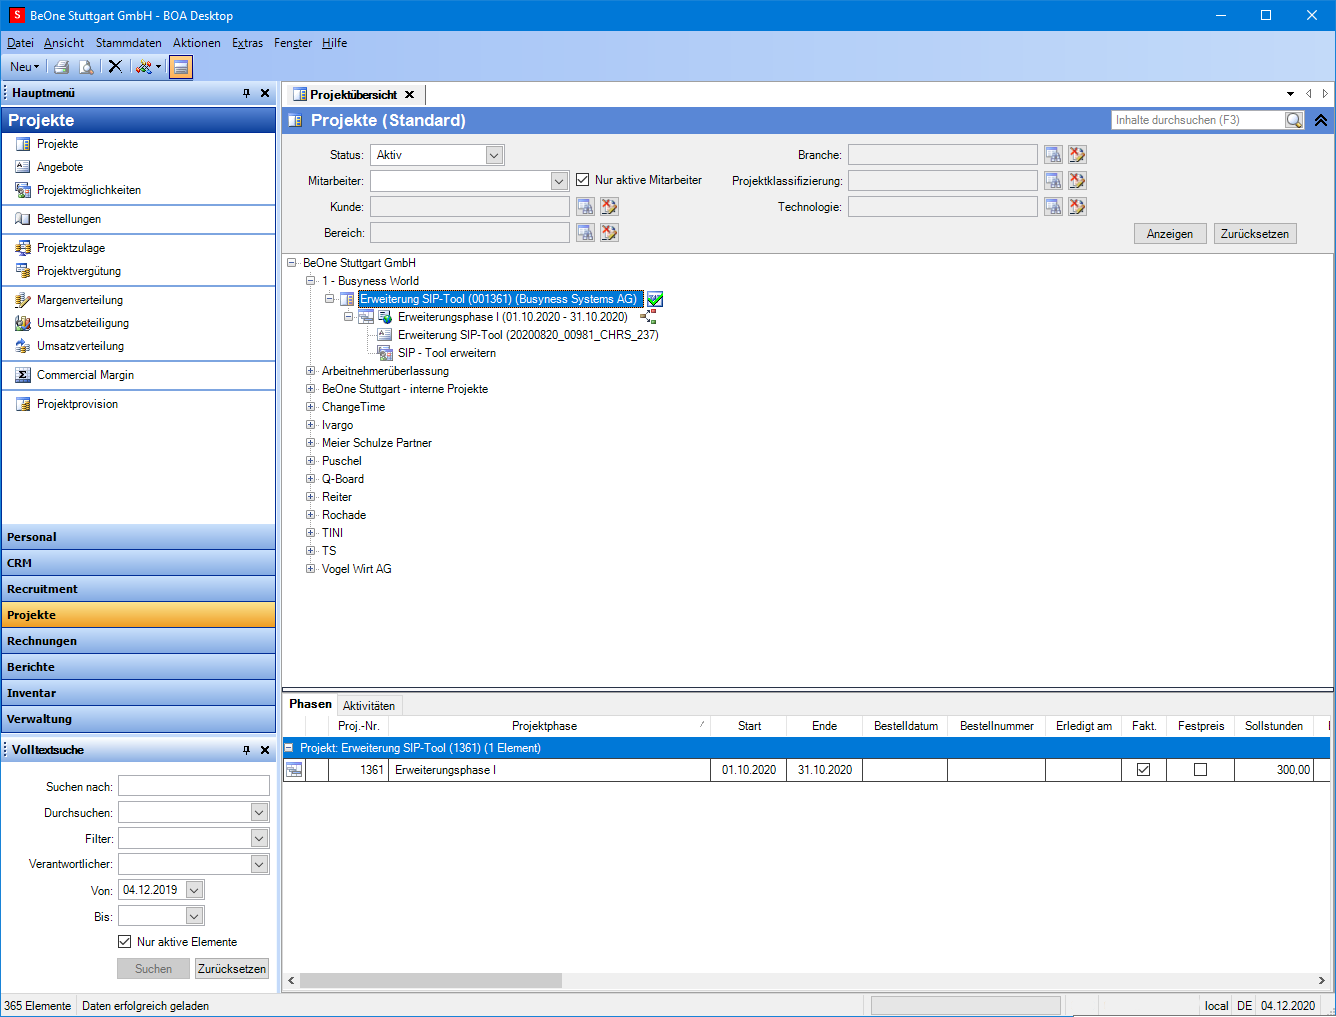The height and width of the screenshot is (1017, 1336).
Task: Expand the Meier Schulze Partner tree node
Action: click(311, 443)
